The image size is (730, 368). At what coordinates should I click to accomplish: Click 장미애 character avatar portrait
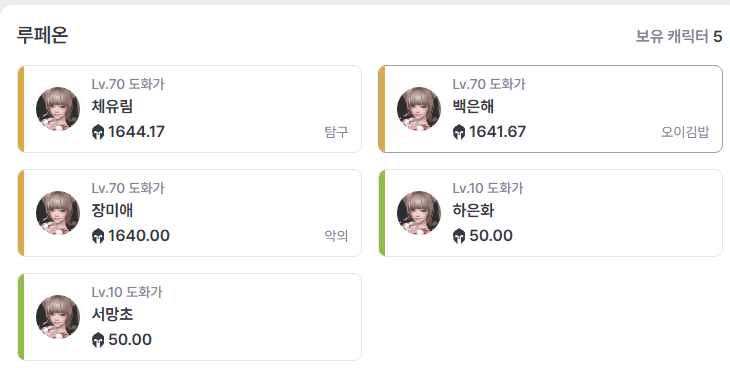58,212
